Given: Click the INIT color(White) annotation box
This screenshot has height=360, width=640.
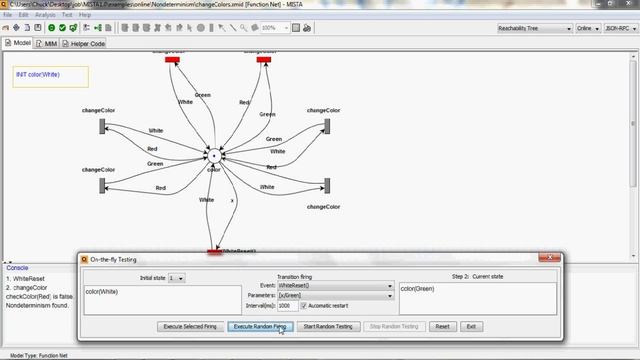Looking at the screenshot, I should point(51,77).
